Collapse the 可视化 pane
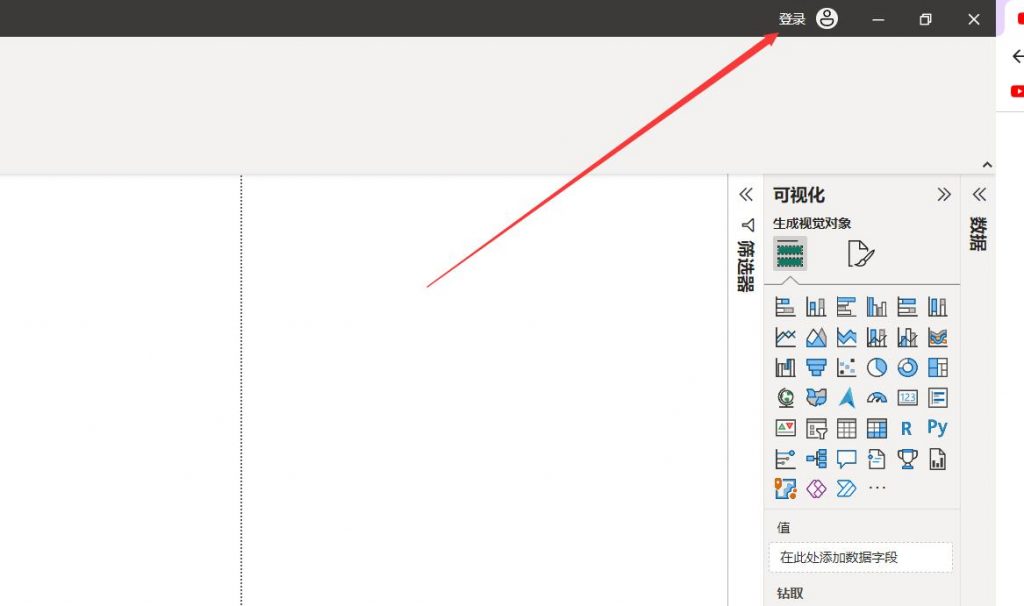The height and width of the screenshot is (606, 1024). pyautogui.click(x=944, y=194)
